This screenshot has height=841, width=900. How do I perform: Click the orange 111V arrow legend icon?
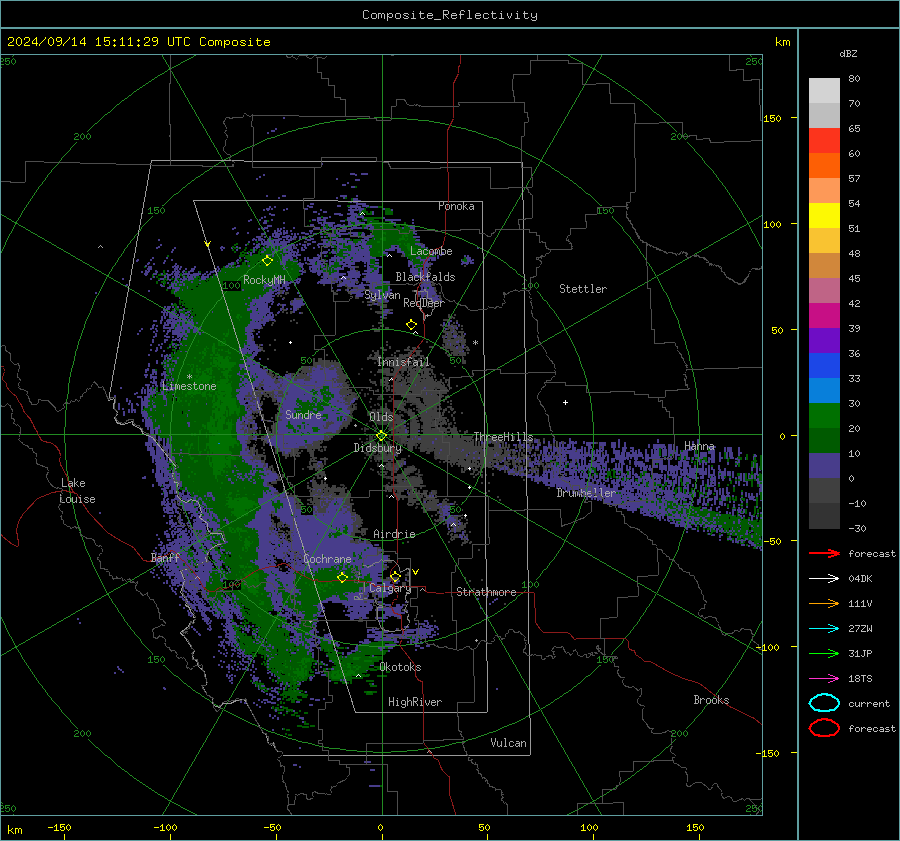tap(824, 603)
